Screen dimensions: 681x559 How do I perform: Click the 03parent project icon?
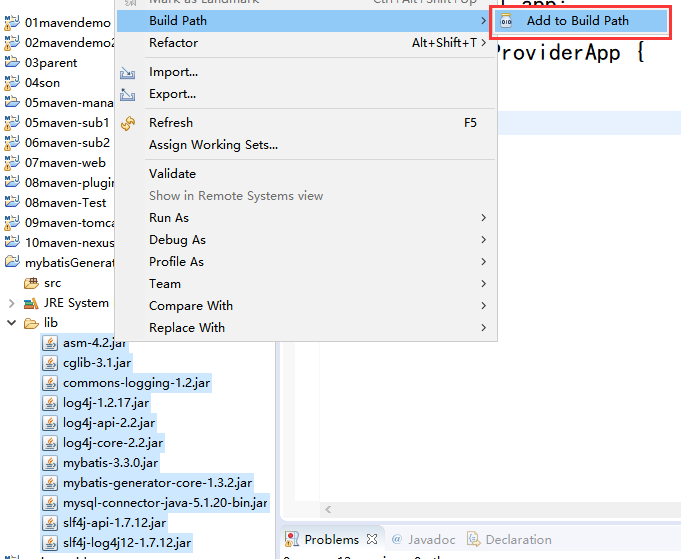click(x=12, y=62)
